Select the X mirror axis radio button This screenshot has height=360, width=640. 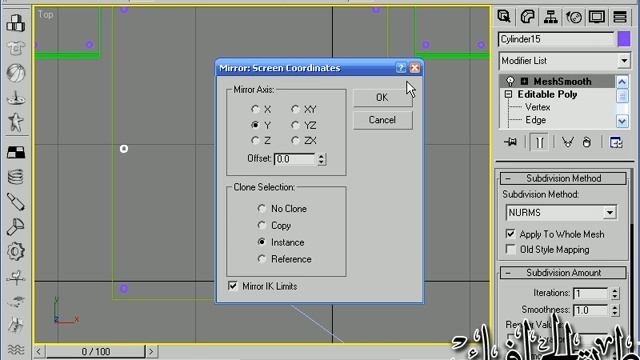[x=255, y=109]
